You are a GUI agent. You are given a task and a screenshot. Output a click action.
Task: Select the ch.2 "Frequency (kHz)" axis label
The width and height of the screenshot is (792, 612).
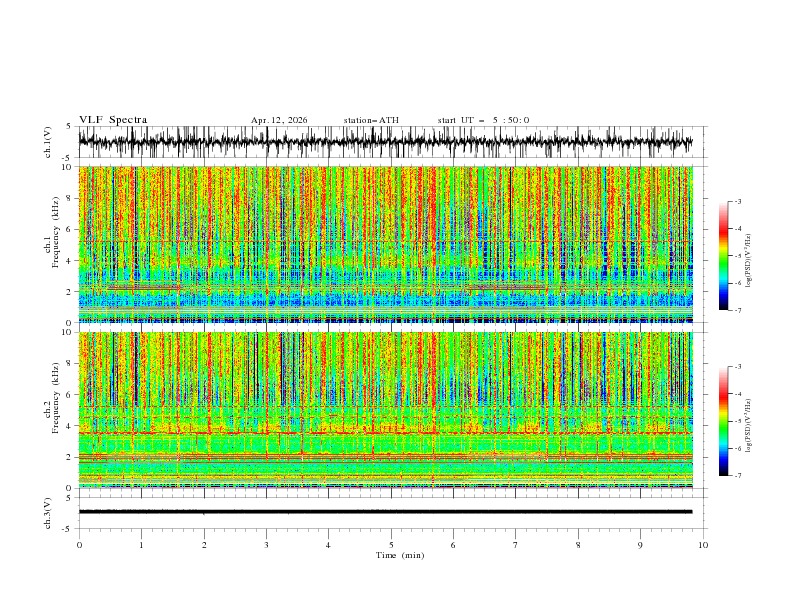(55, 398)
